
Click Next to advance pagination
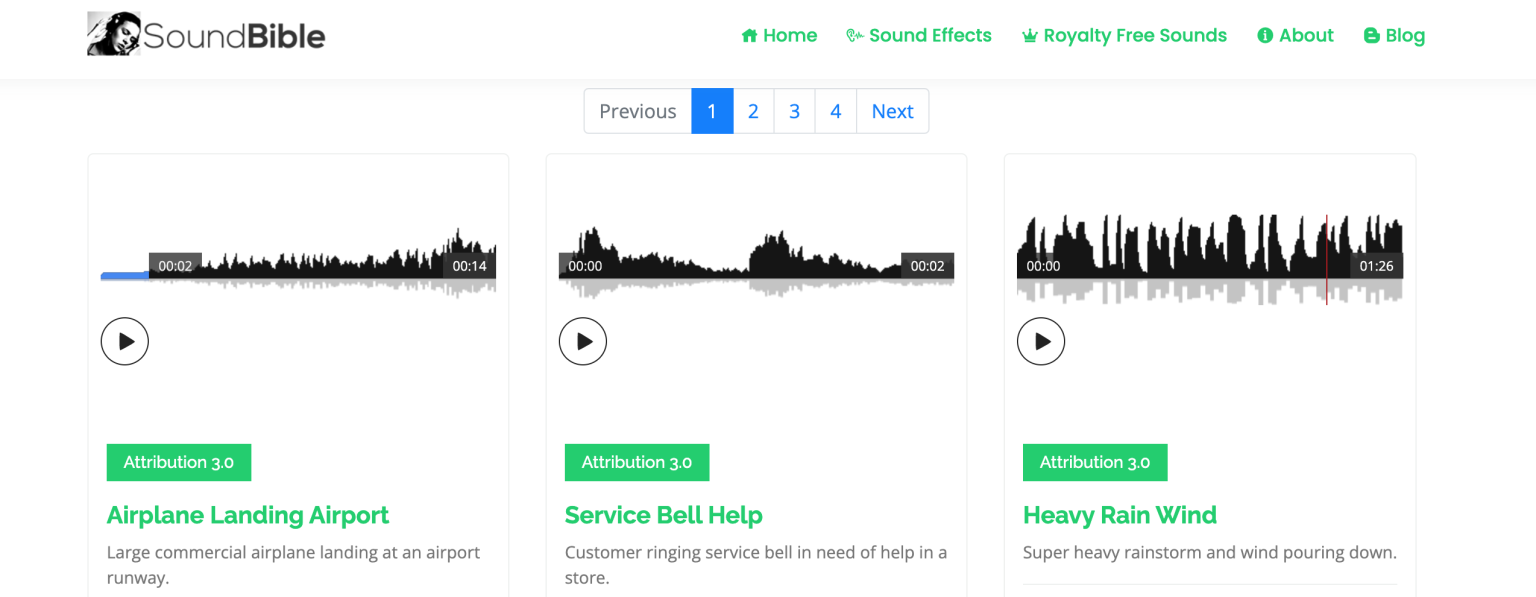click(x=891, y=110)
